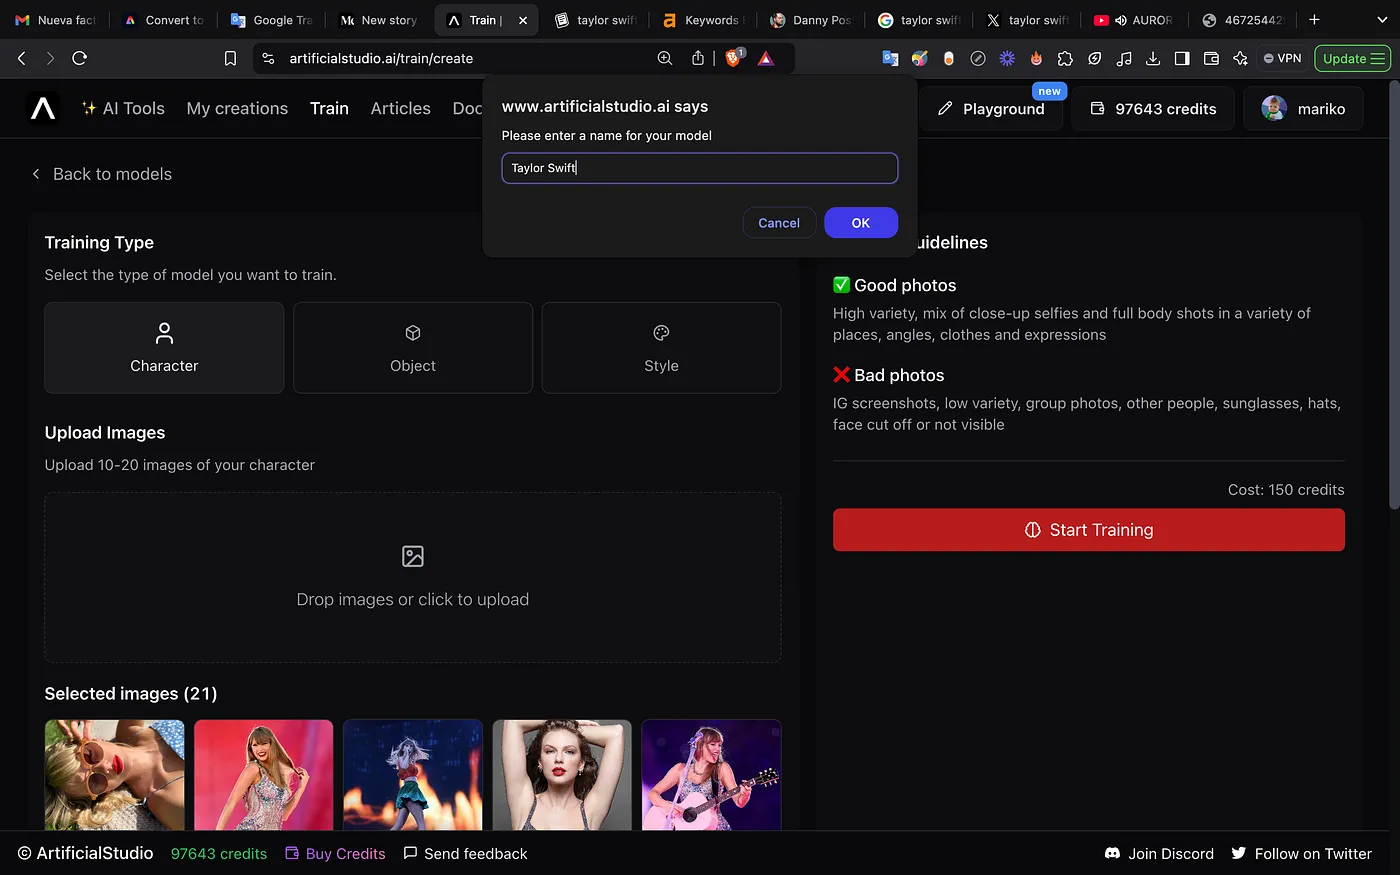The image size is (1400, 875).
Task: Select the red background stage photo thumbnail
Action: (x=264, y=775)
